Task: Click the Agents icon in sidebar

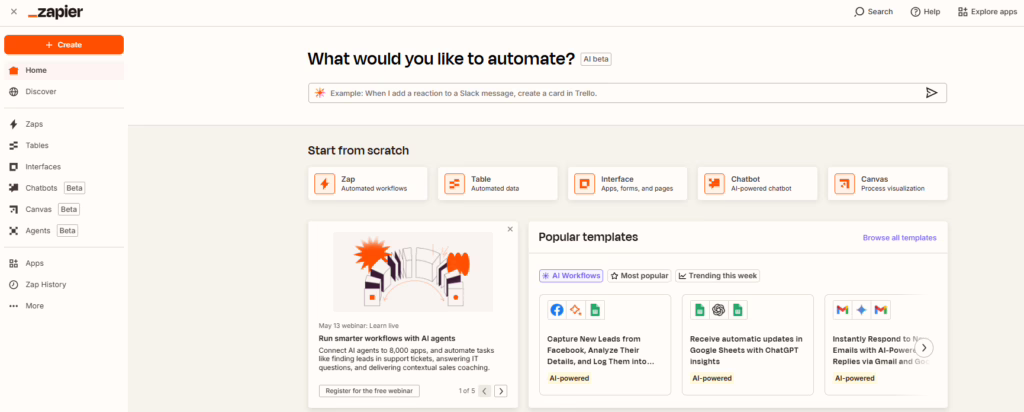Action: point(14,231)
